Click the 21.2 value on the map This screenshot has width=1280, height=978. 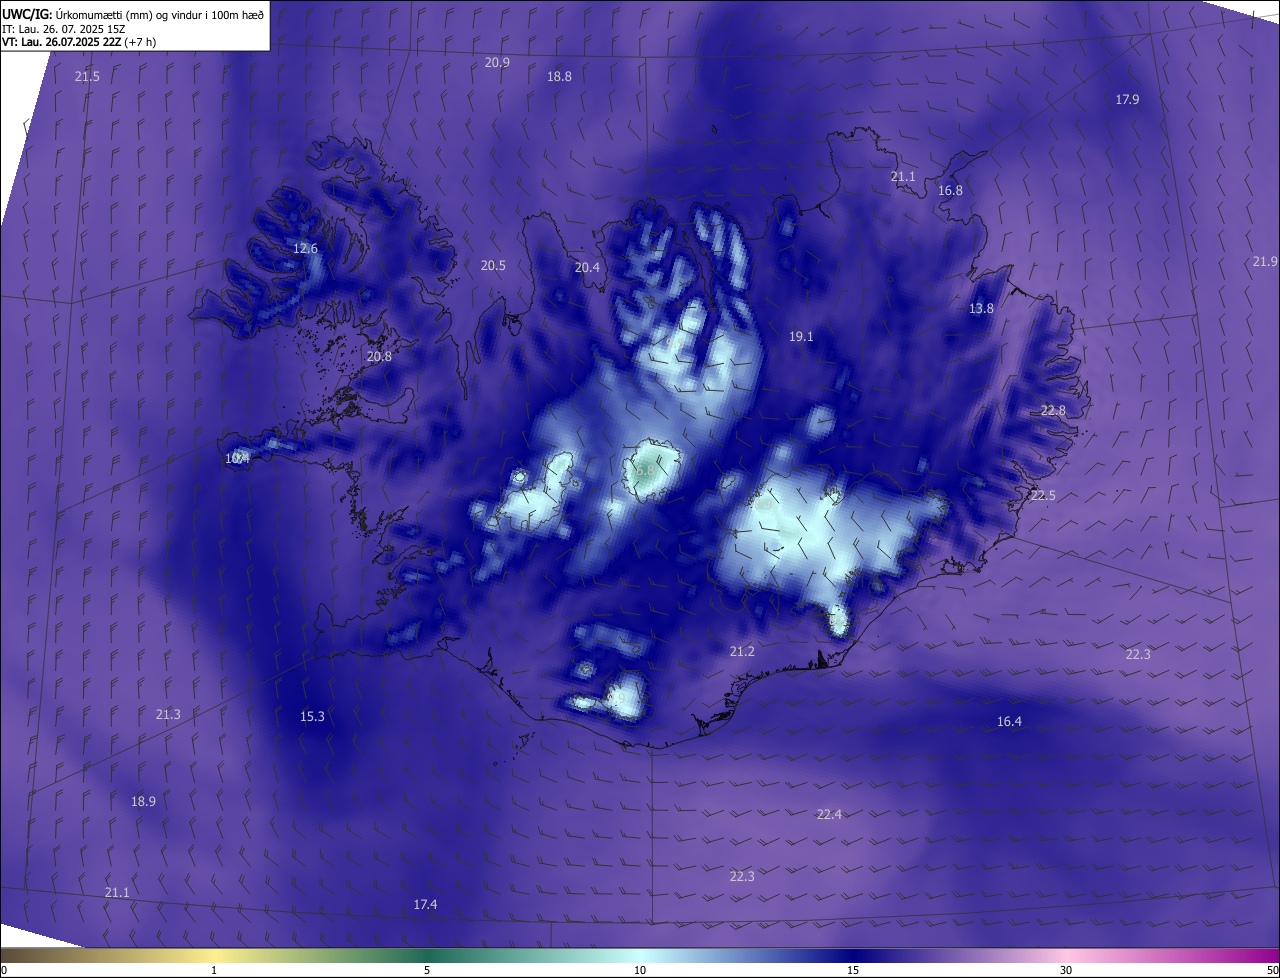tap(742, 652)
